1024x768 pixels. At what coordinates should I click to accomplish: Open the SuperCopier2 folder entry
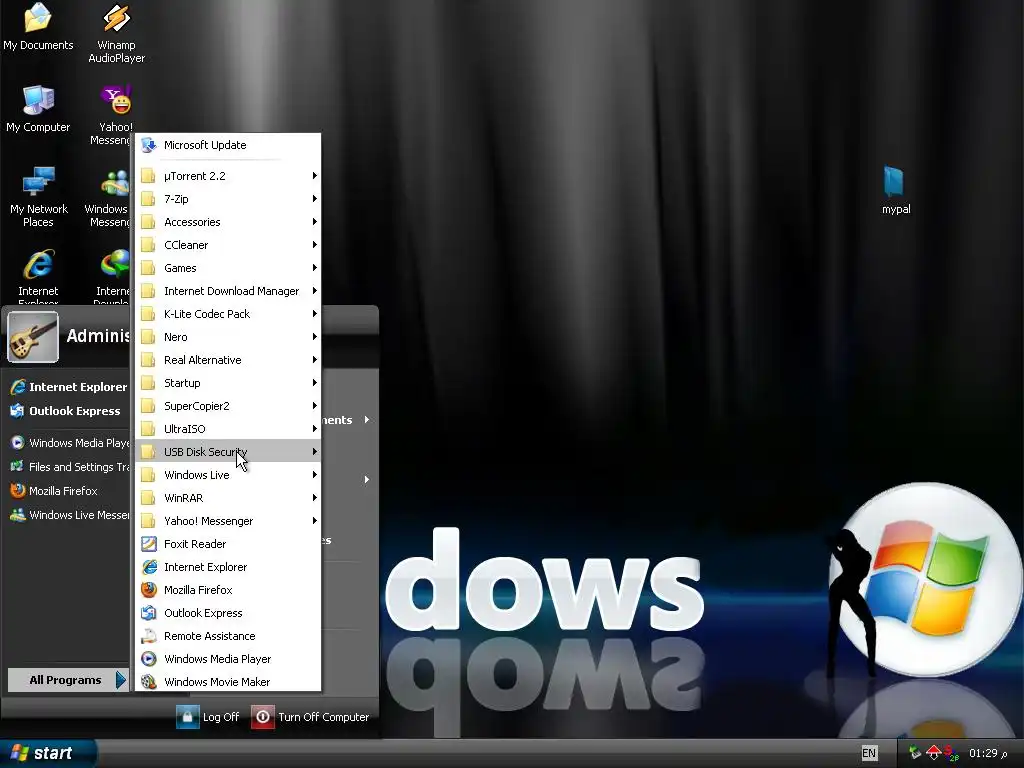tap(228, 406)
